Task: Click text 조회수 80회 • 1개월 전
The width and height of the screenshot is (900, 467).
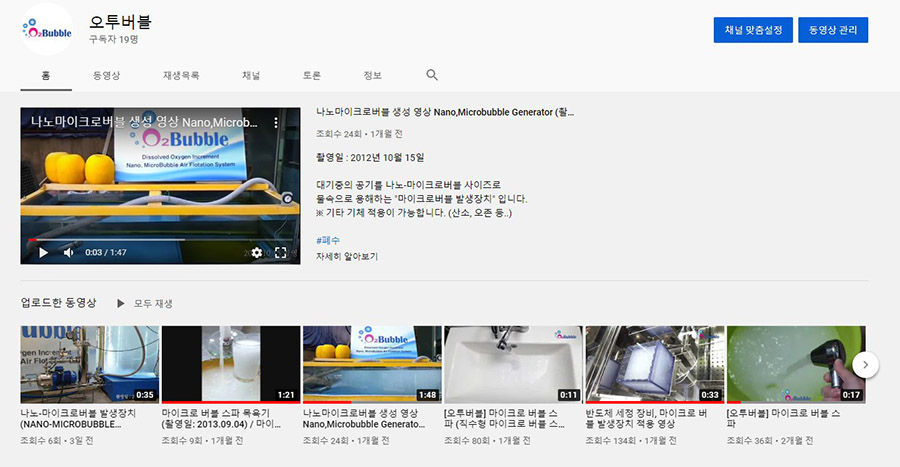Action: point(487,441)
